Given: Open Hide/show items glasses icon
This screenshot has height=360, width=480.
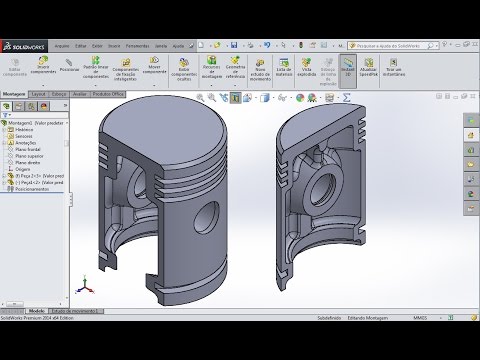Looking at the screenshot, I should coord(282,97).
